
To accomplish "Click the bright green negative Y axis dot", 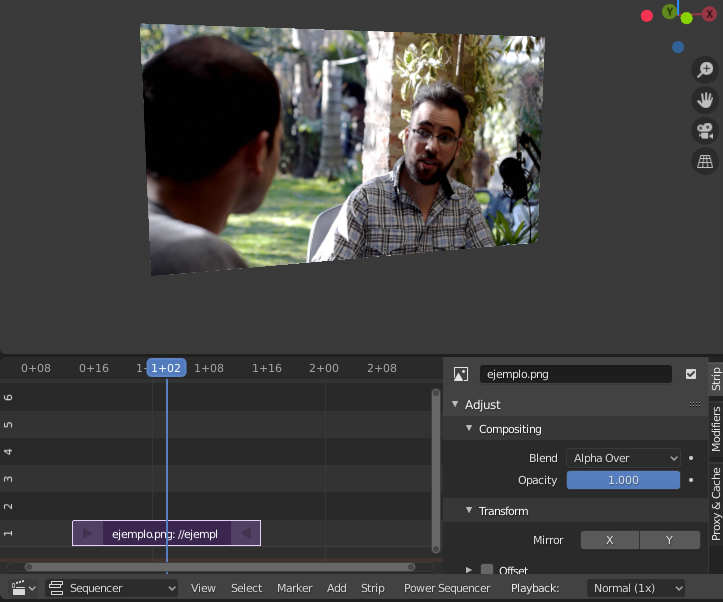I will pyautogui.click(x=687, y=18).
